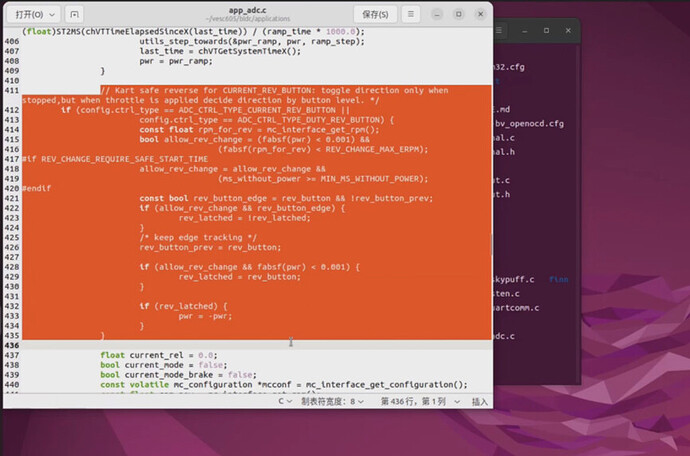Maximize the background terminal window
This screenshot has height=456, width=690.
point(546,30)
